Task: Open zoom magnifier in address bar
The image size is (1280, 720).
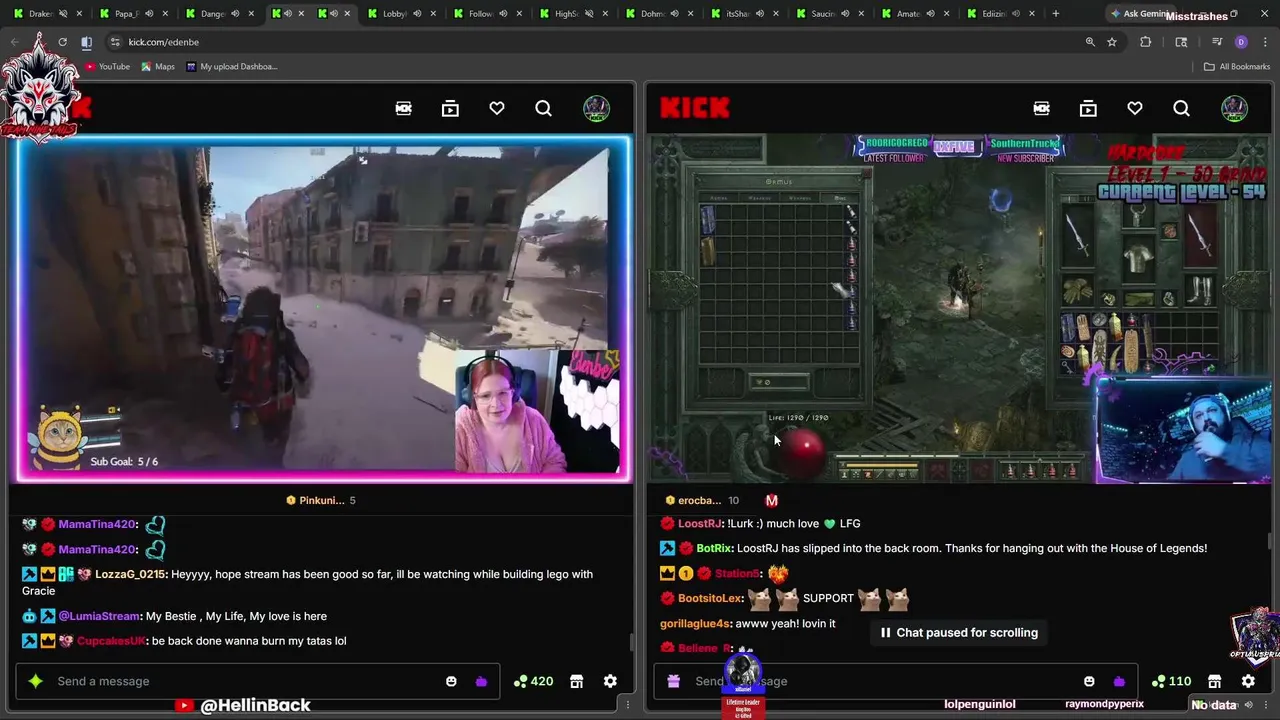Action: click(x=1090, y=42)
